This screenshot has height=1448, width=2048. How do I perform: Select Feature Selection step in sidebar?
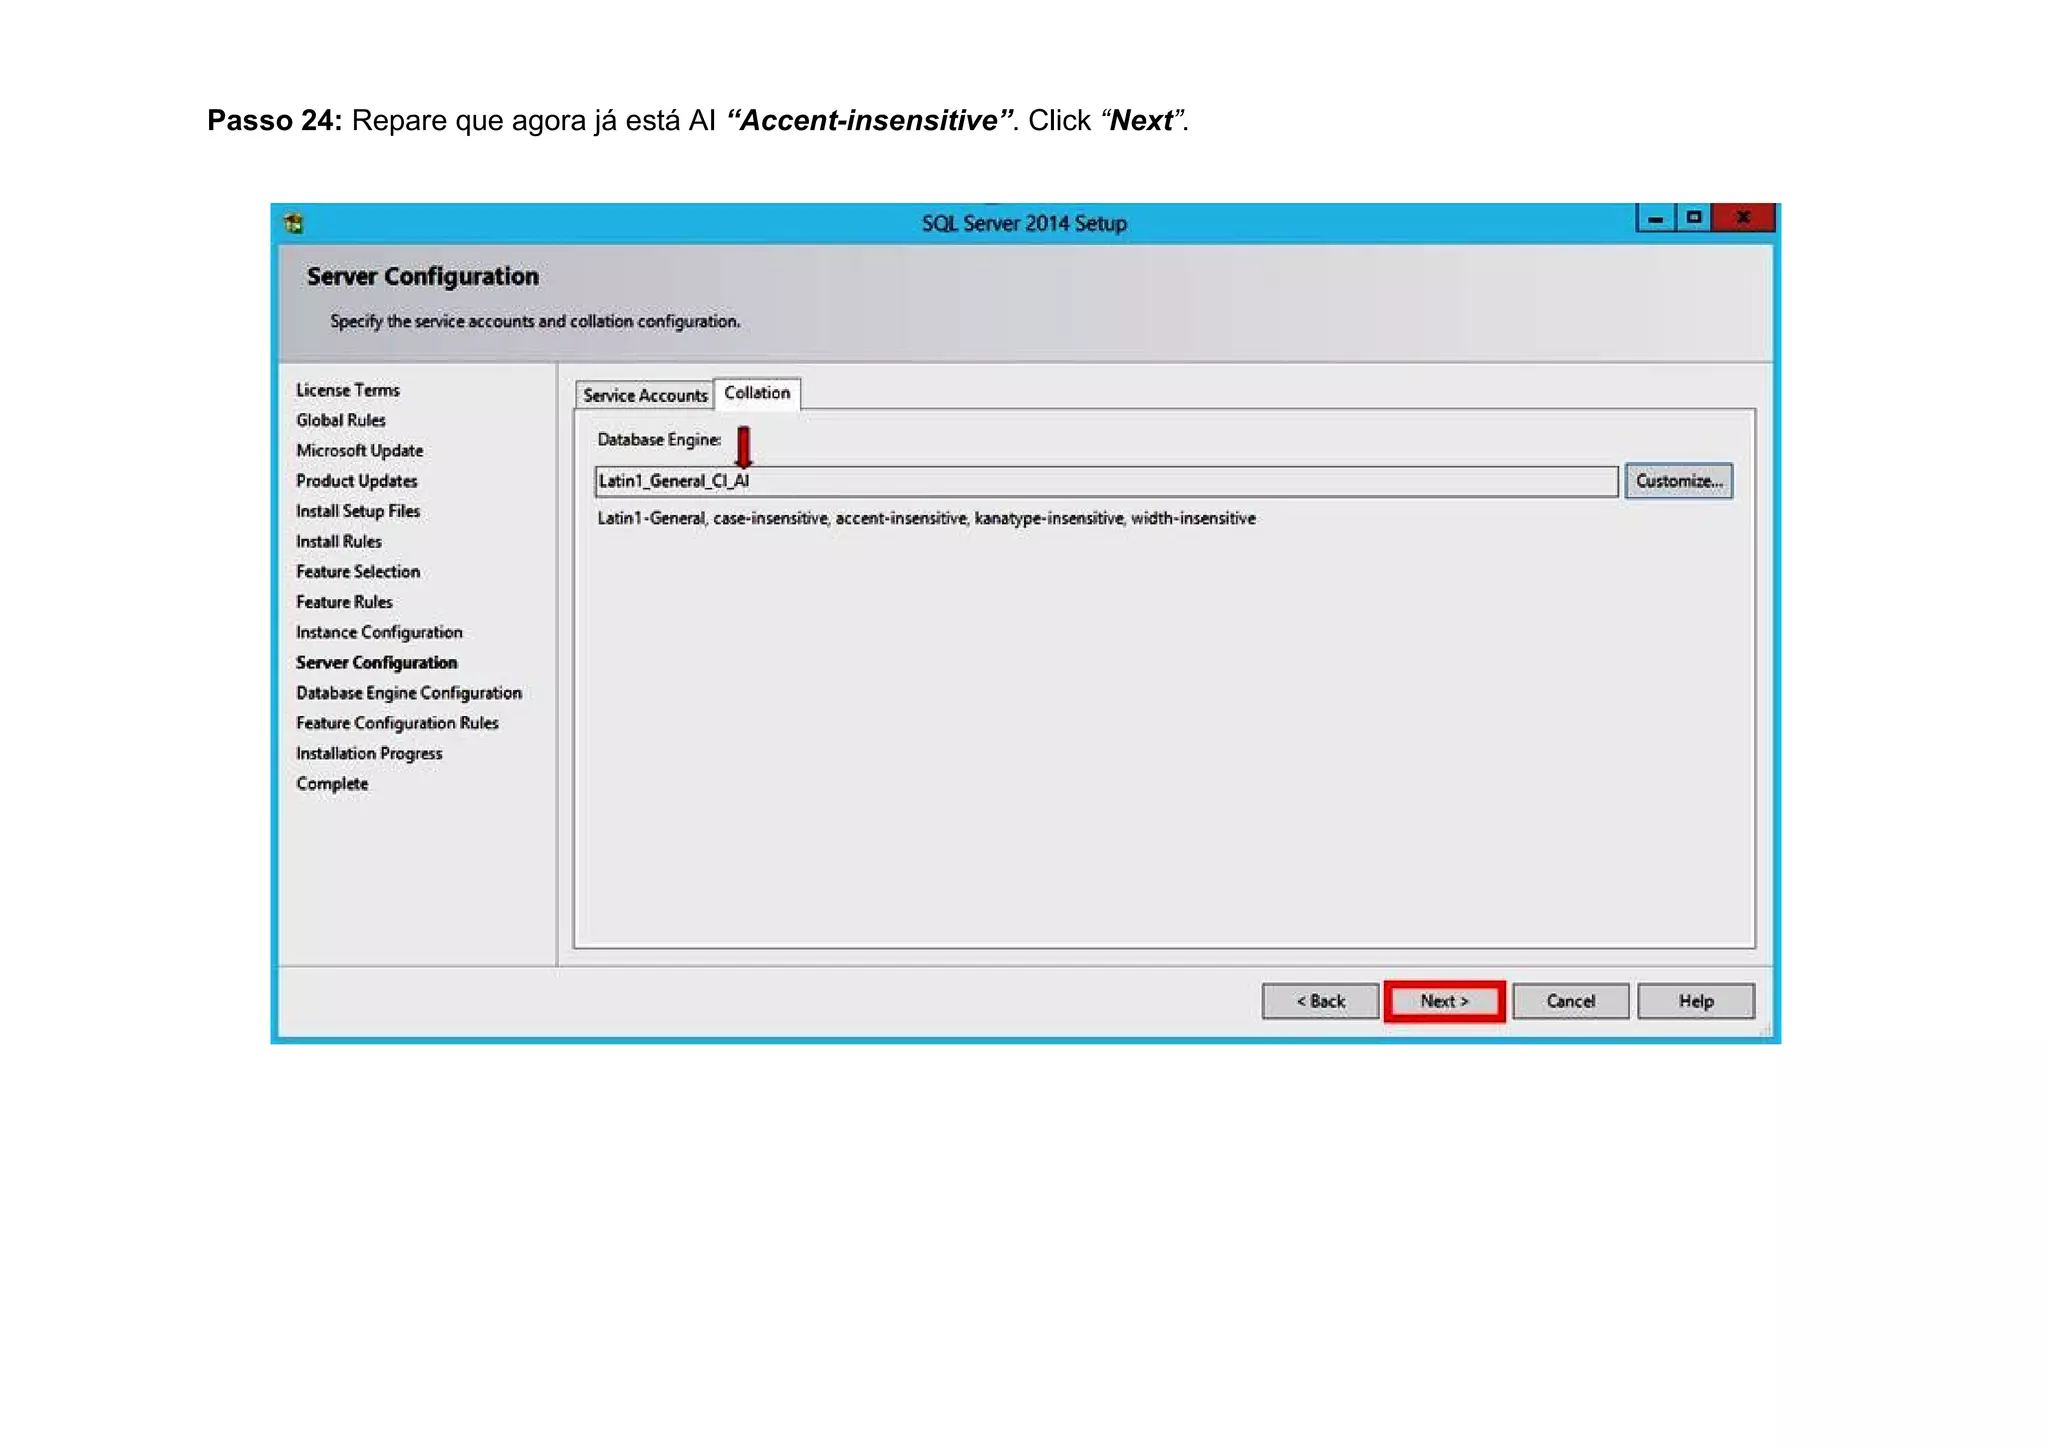[357, 571]
